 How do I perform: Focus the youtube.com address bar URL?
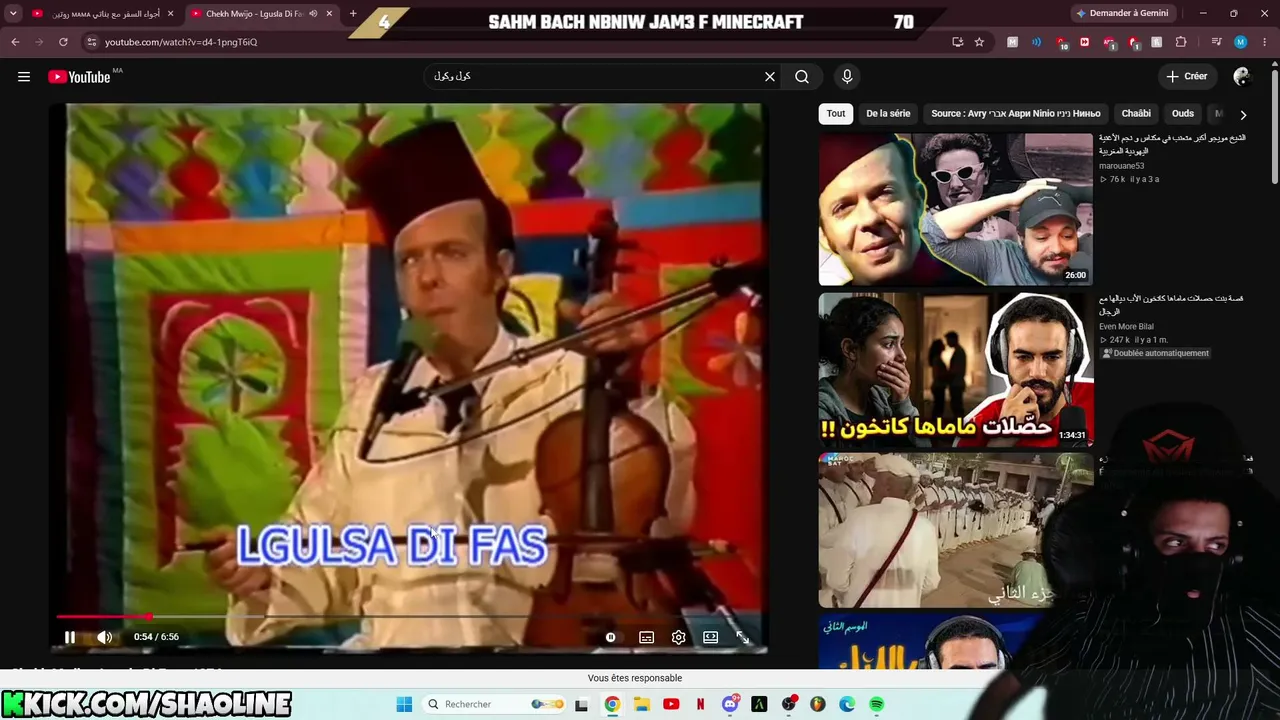point(181,42)
